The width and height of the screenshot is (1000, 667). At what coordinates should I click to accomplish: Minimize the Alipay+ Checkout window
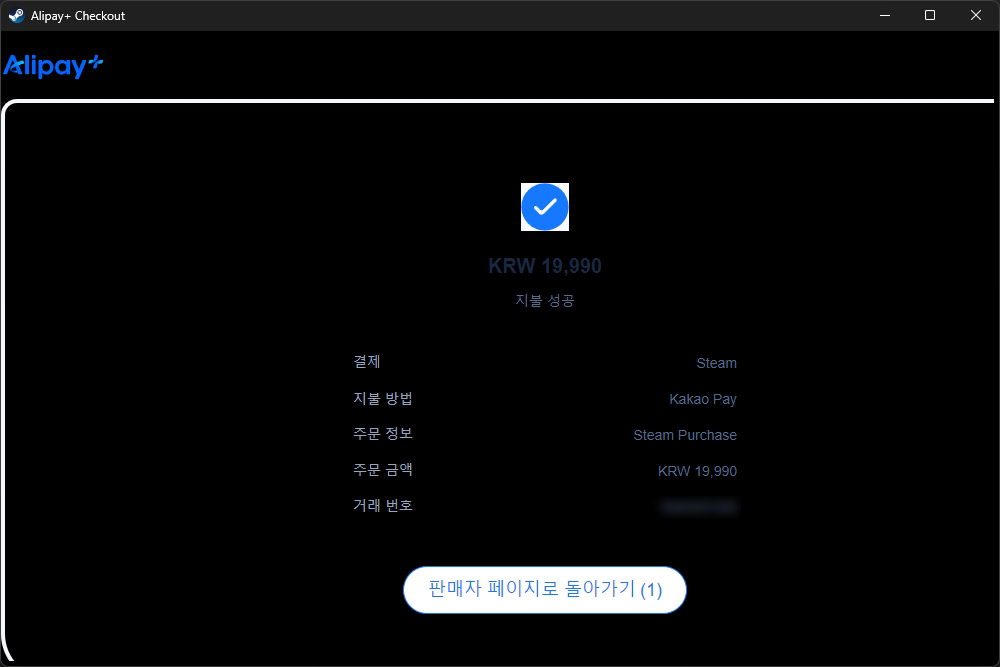[x=885, y=15]
